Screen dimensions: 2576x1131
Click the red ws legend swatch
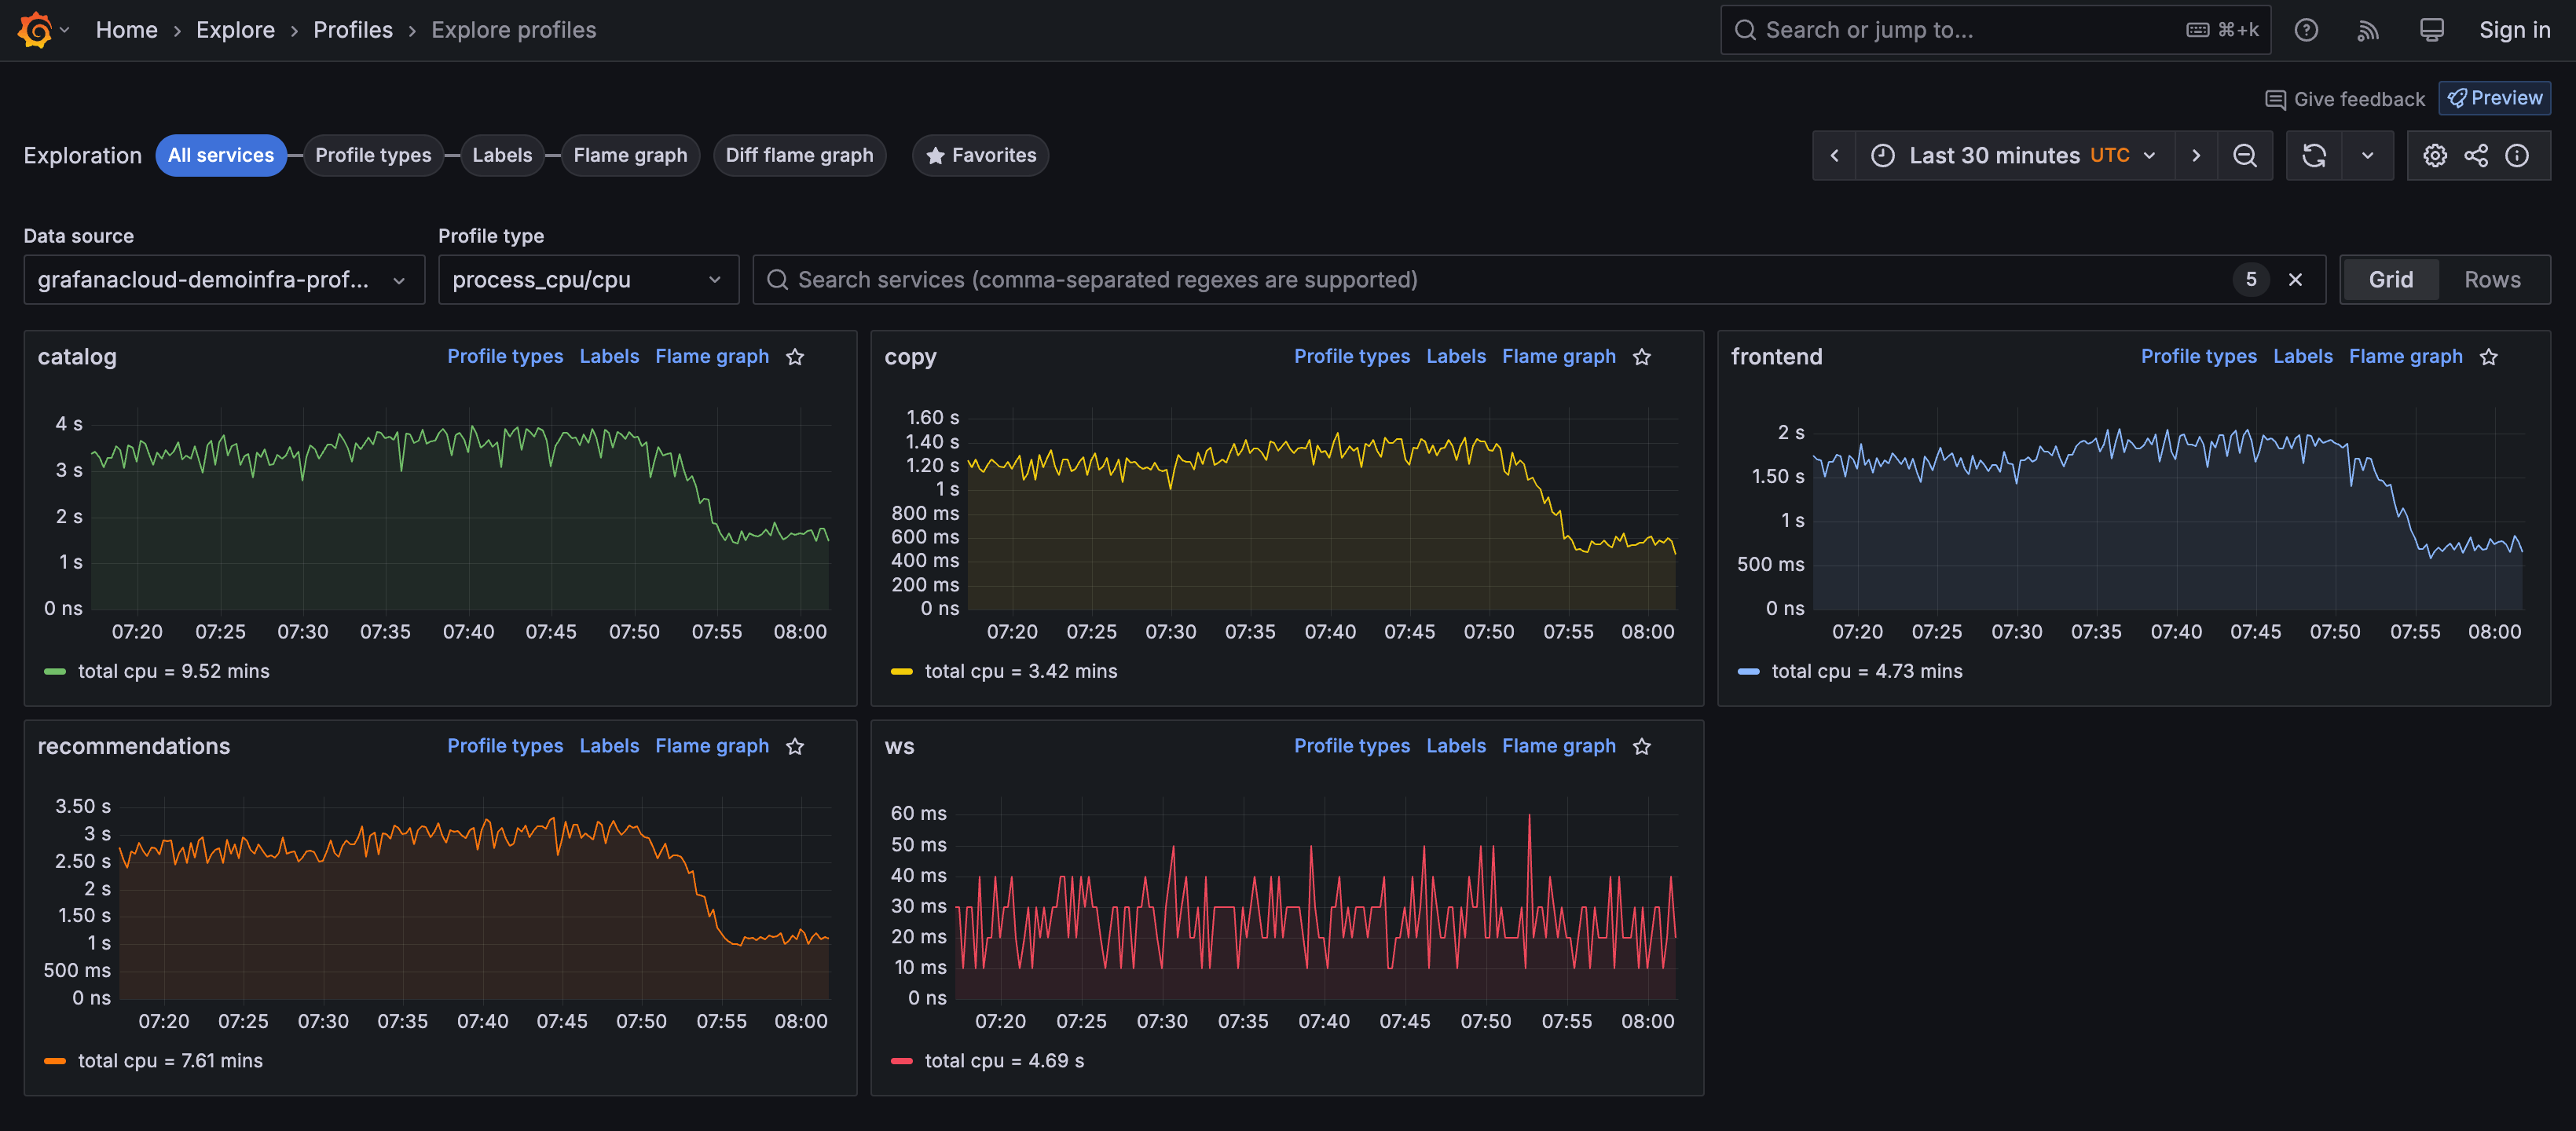(902, 1061)
